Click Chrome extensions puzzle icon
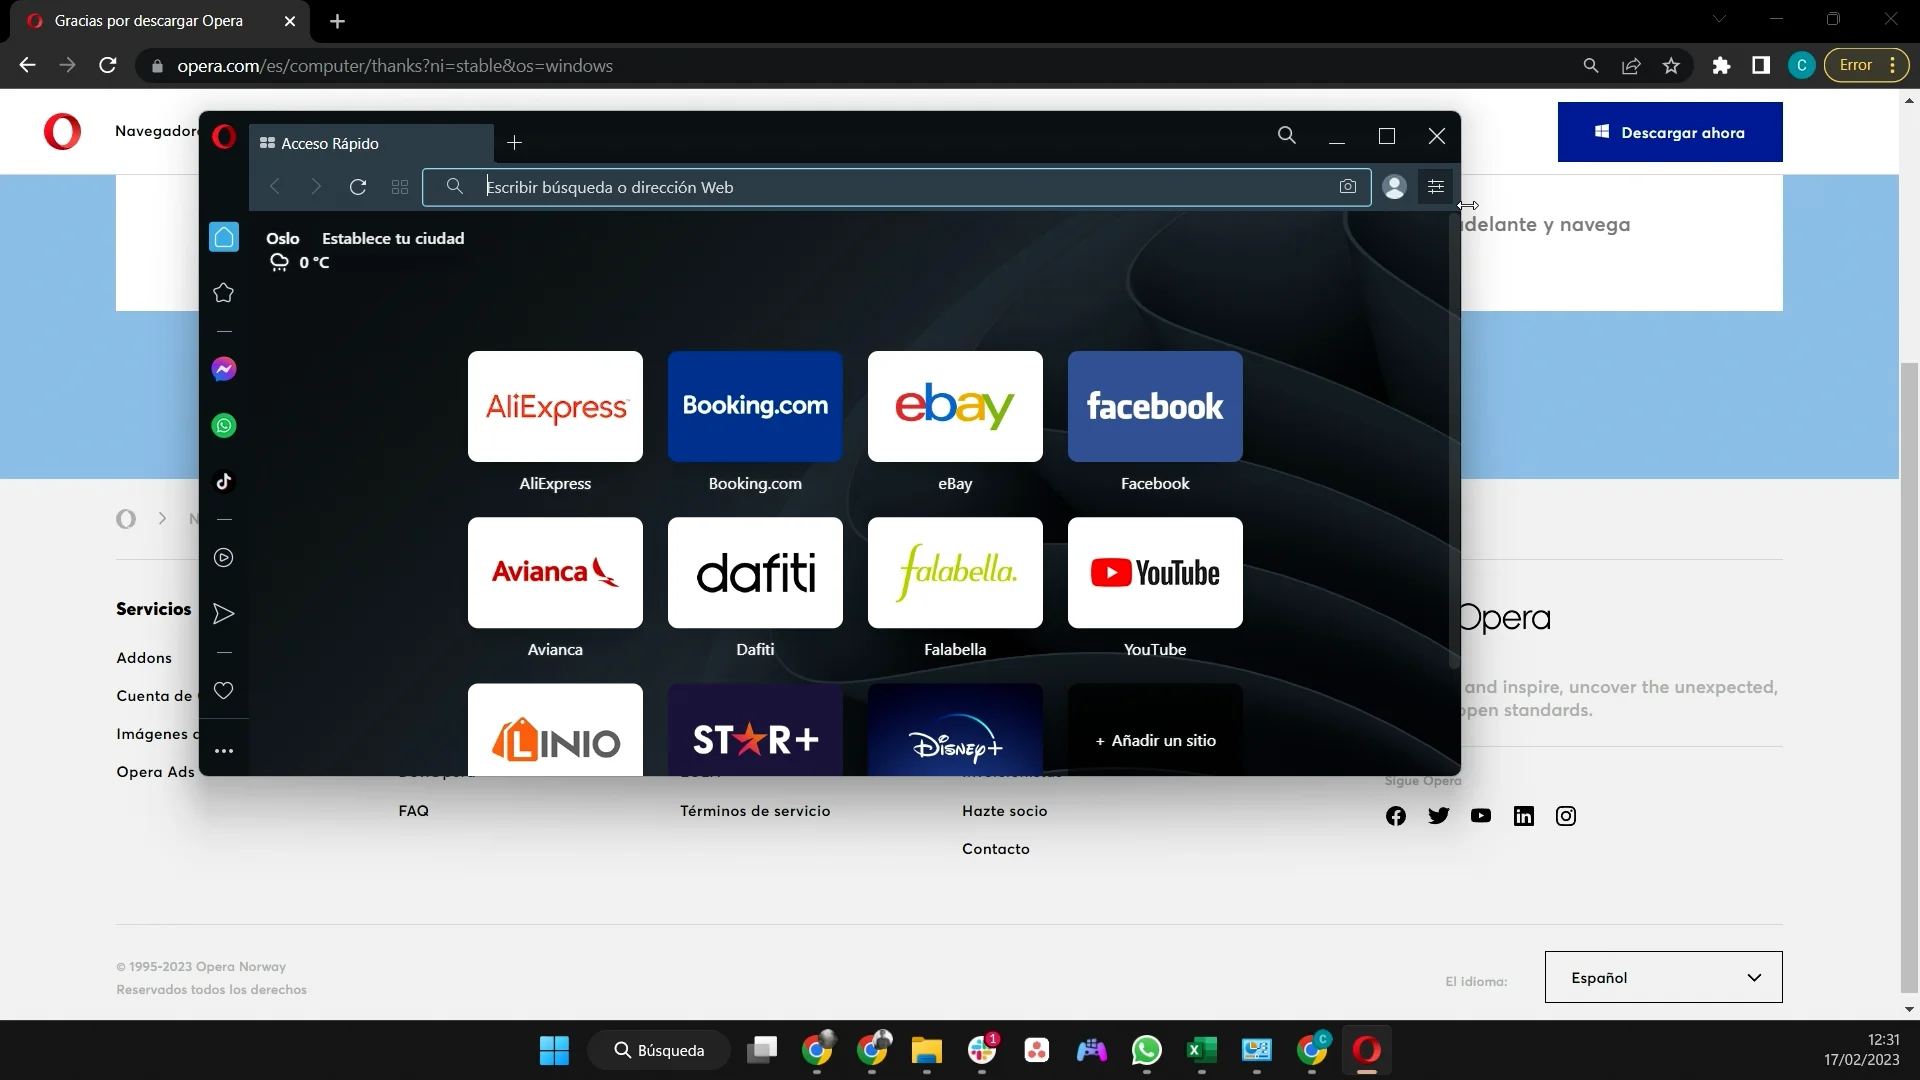This screenshot has width=1920, height=1080. [x=1721, y=66]
